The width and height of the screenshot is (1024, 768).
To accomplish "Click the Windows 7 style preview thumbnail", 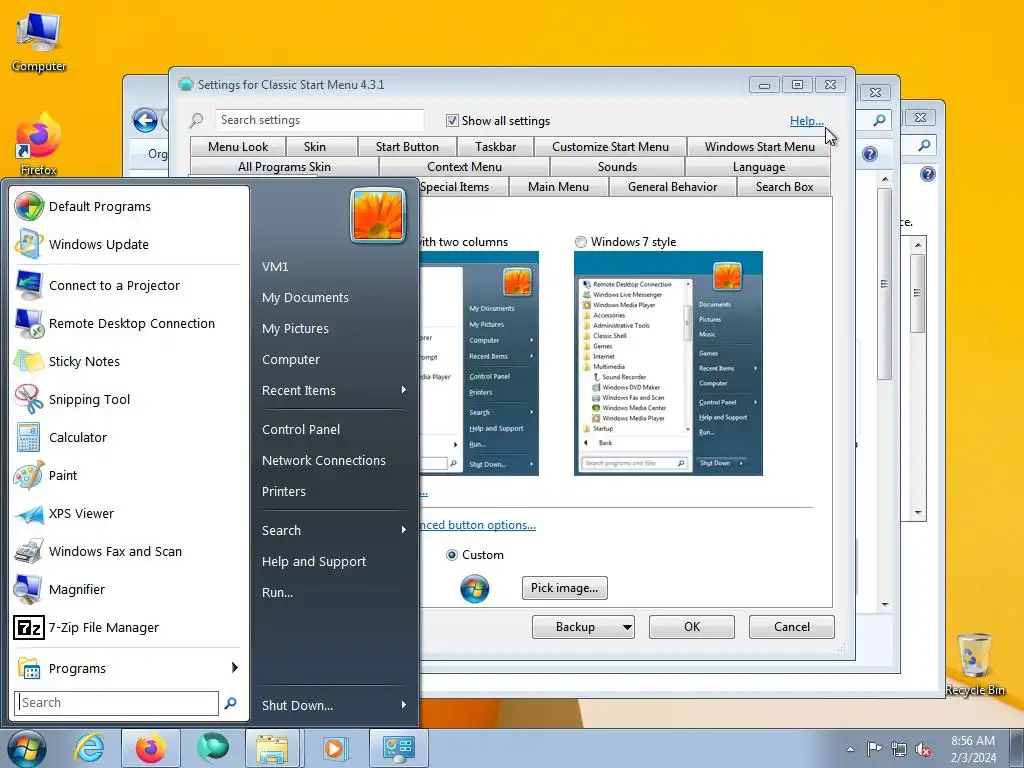I will [x=668, y=363].
